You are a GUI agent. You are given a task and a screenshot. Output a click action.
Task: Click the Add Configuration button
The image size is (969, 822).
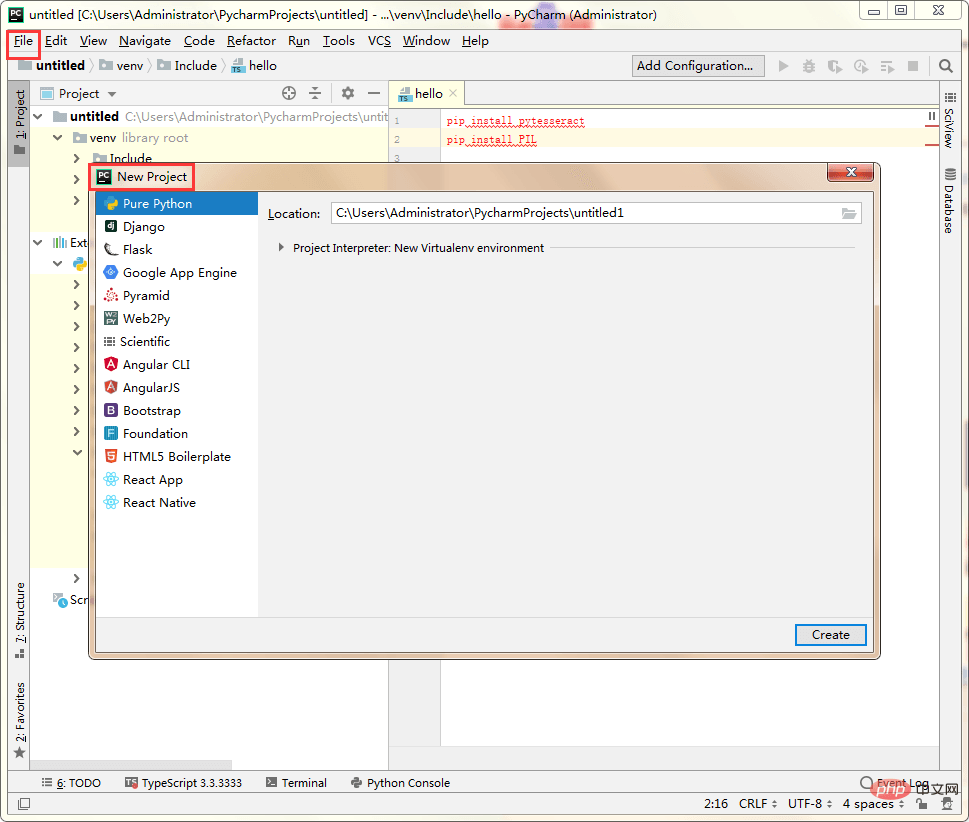point(698,66)
